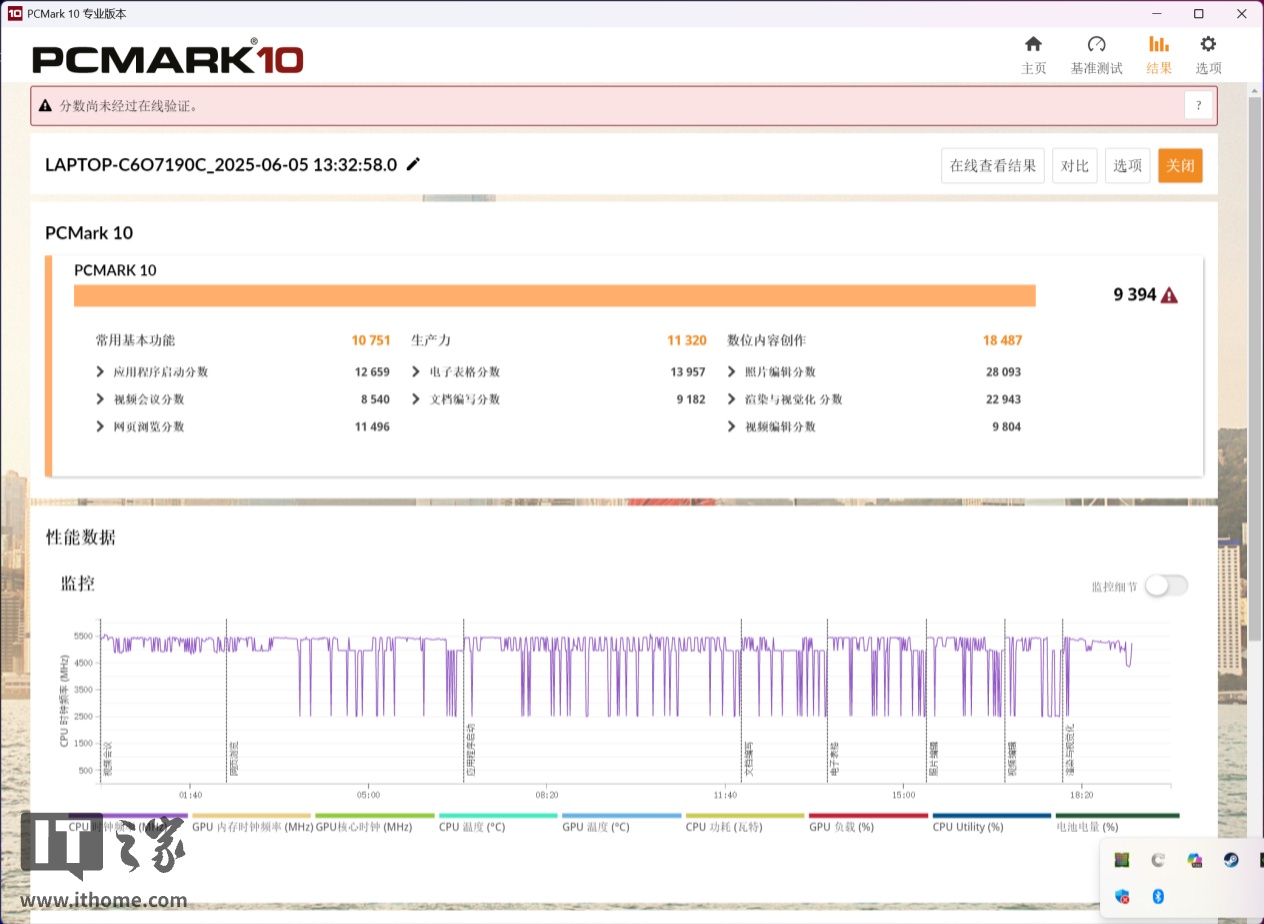Click the Bluetooth tray icon
This screenshot has width=1264, height=924.
tap(1158, 896)
